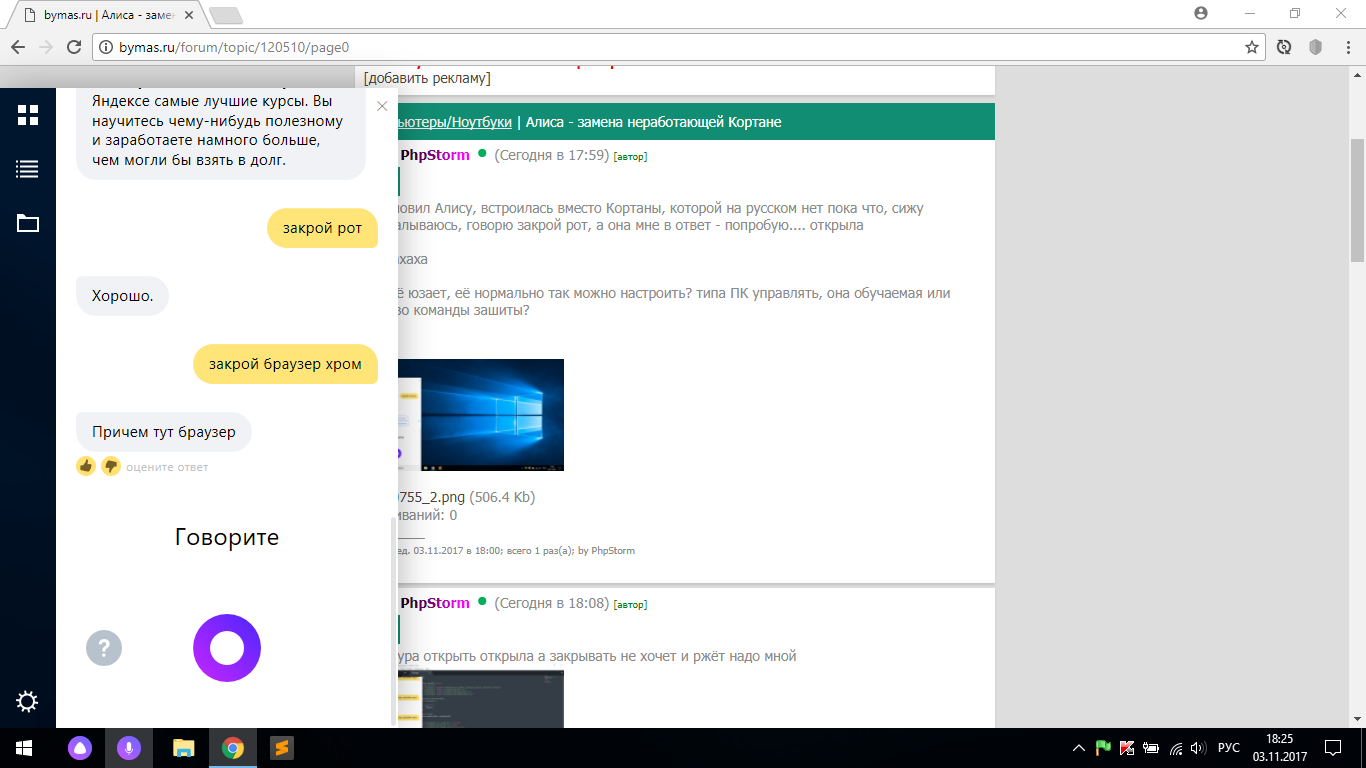
Task: Click the gray shield extension icon
Action: [1316, 47]
